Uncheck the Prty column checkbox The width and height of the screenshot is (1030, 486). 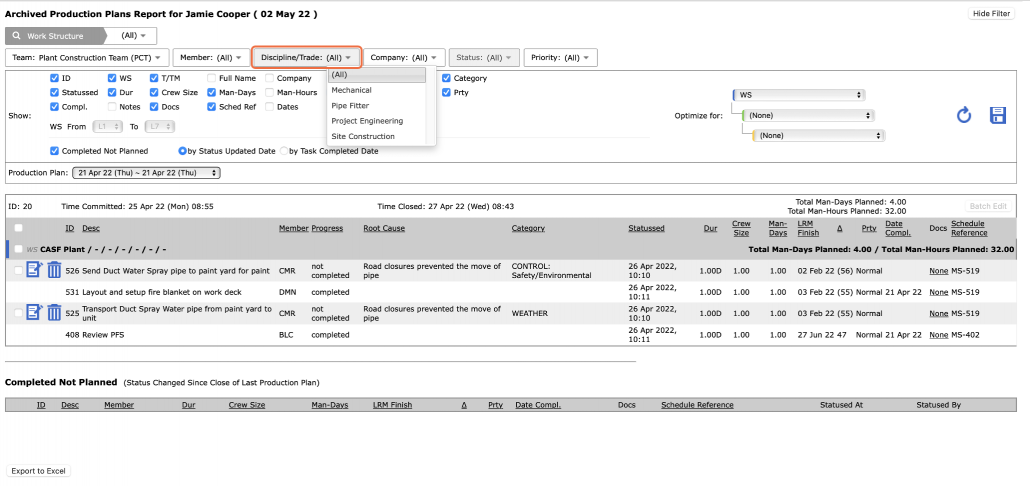446,93
